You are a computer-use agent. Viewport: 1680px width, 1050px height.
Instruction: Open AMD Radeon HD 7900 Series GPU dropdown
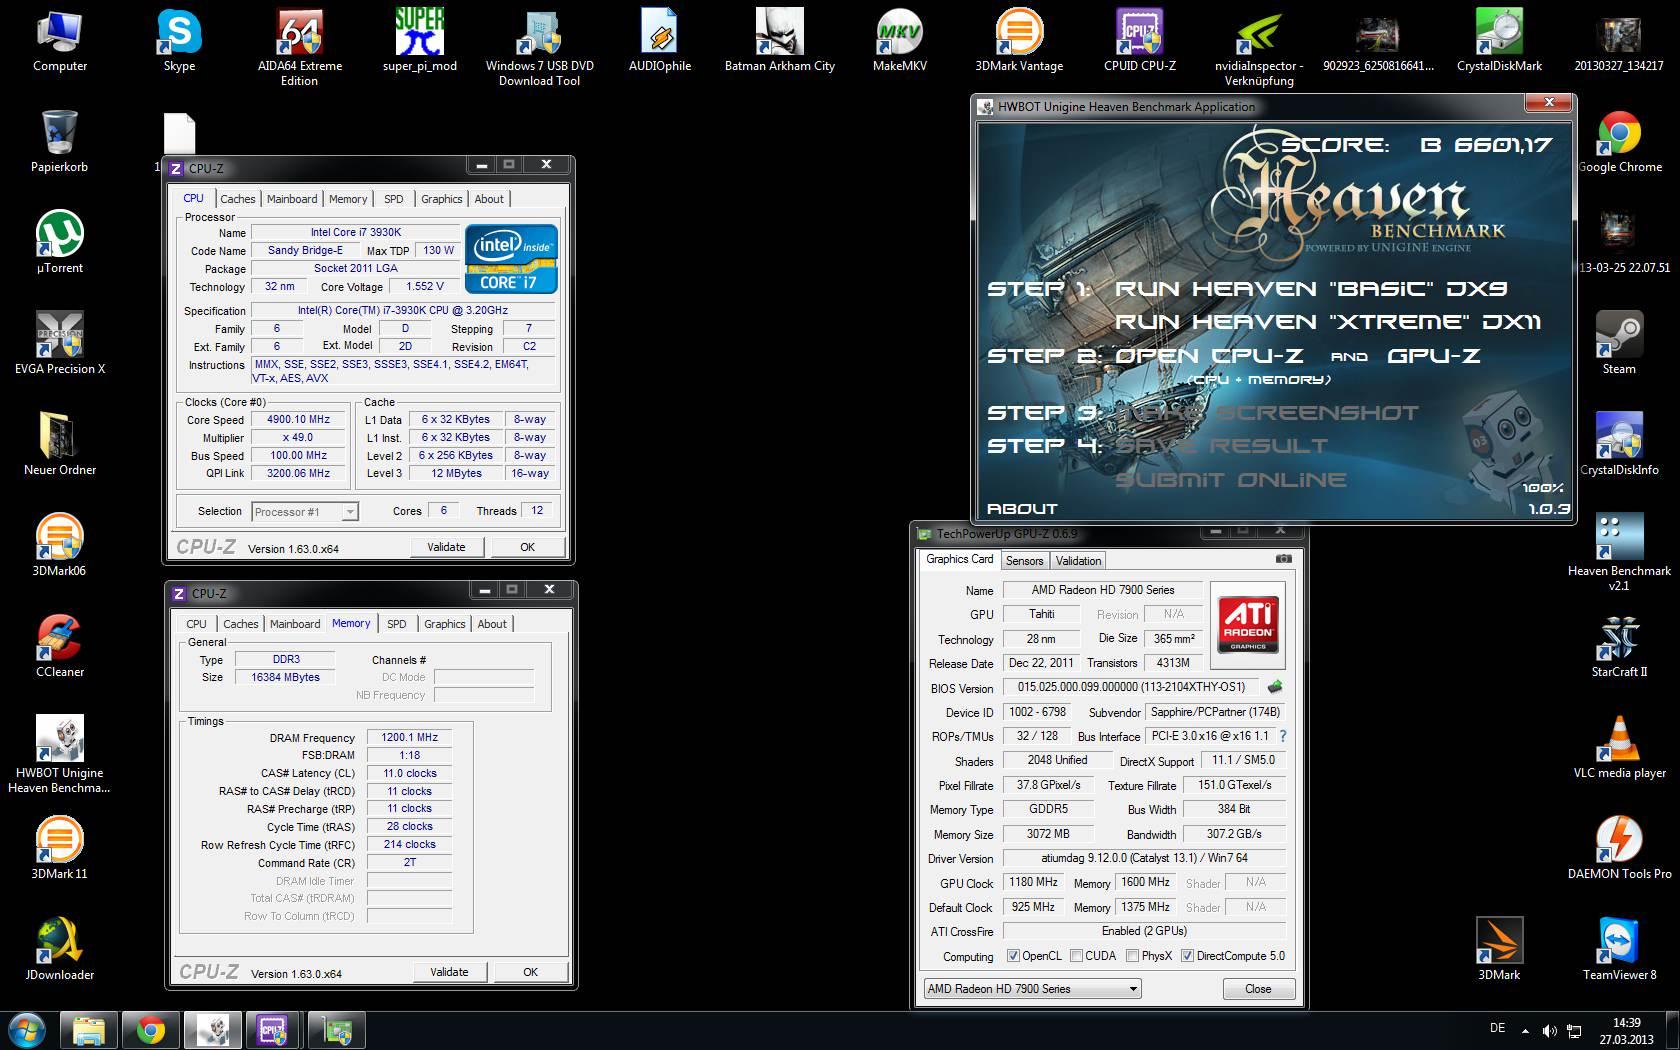1032,989
